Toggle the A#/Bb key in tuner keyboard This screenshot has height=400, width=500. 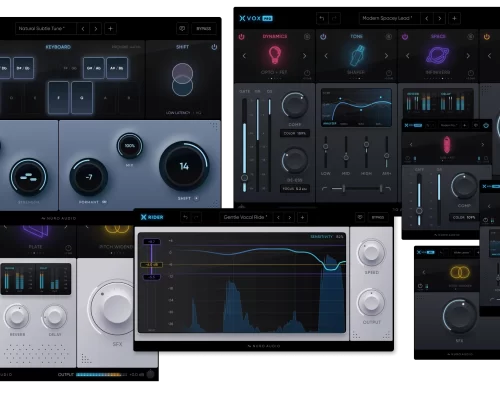(117, 68)
